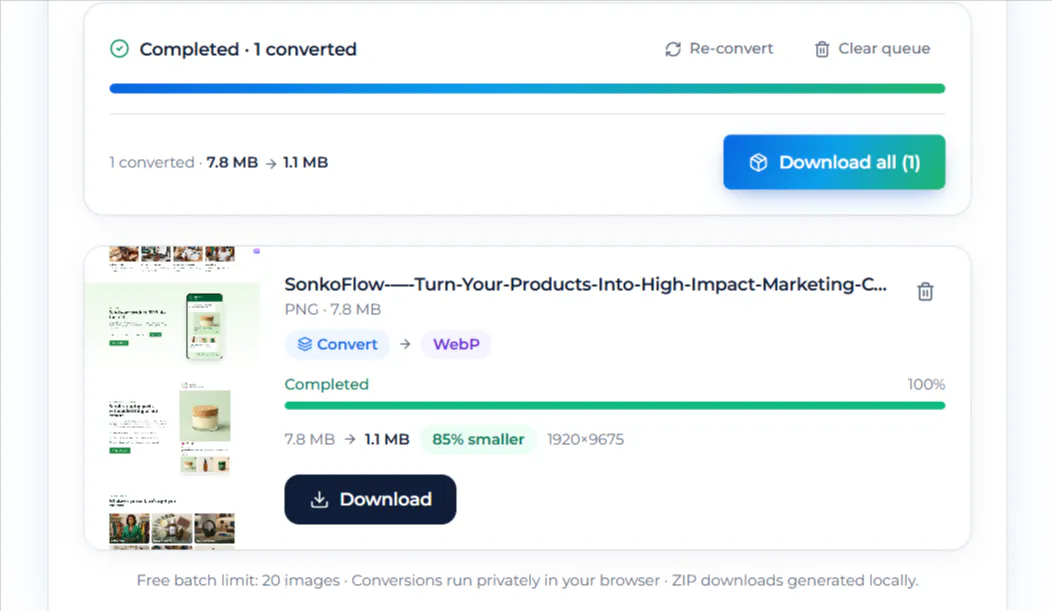Click the Re-convert button
Image resolution: width=1052 pixels, height=611 pixels.
(719, 49)
